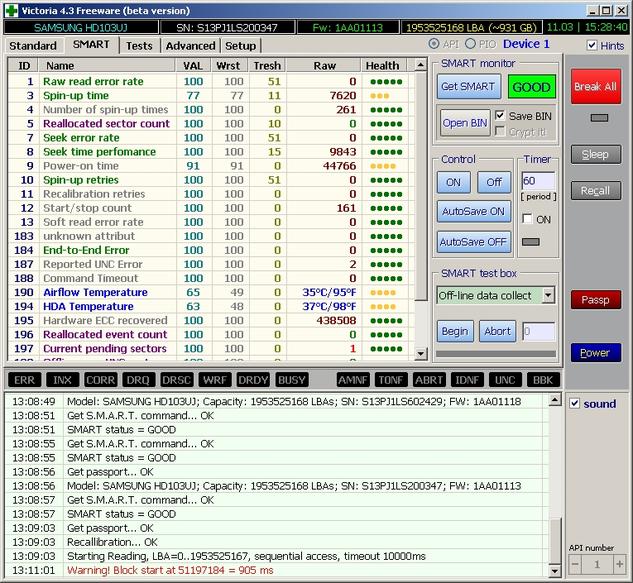Screen dimensions: 633x583
Task: Toggle the sound checkbox
Action: (x=574, y=403)
